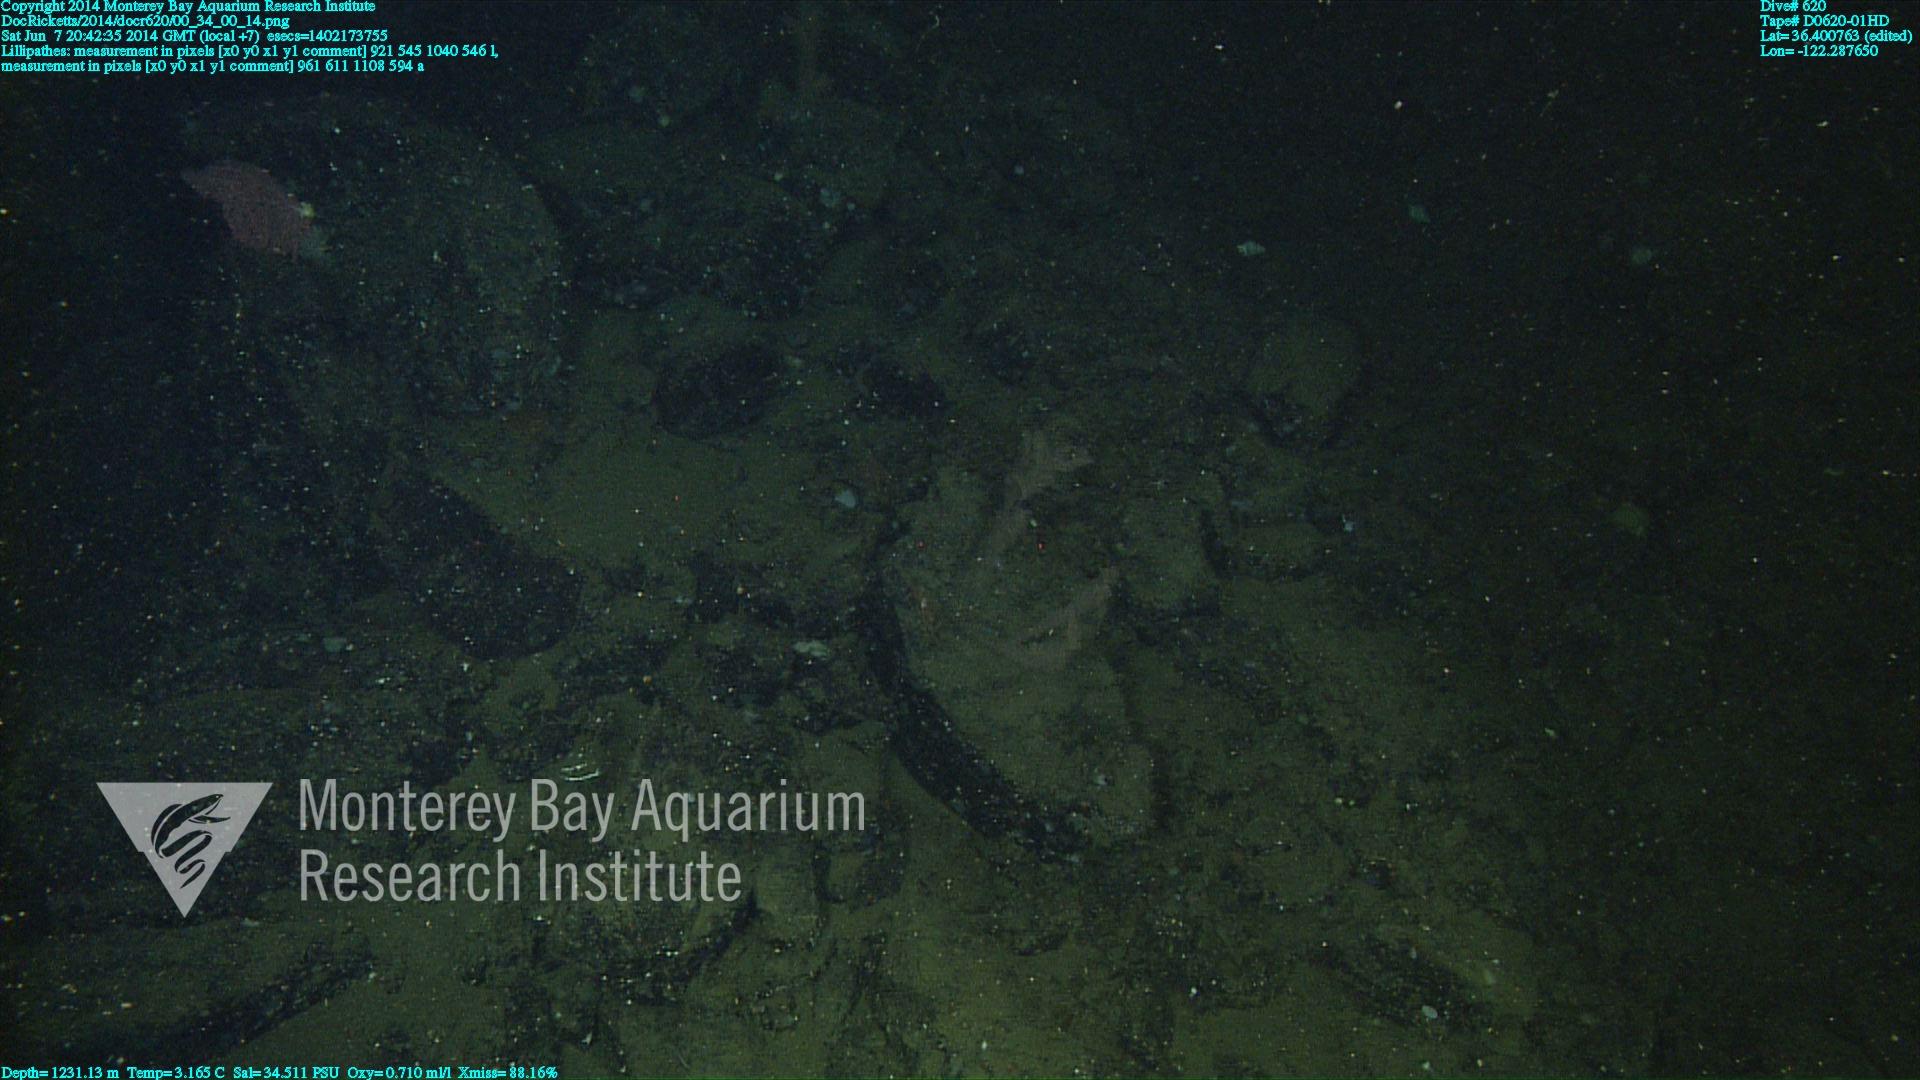Click the Dive# 620 label
Viewport: 1920px width, 1080px height.
[1792, 6]
